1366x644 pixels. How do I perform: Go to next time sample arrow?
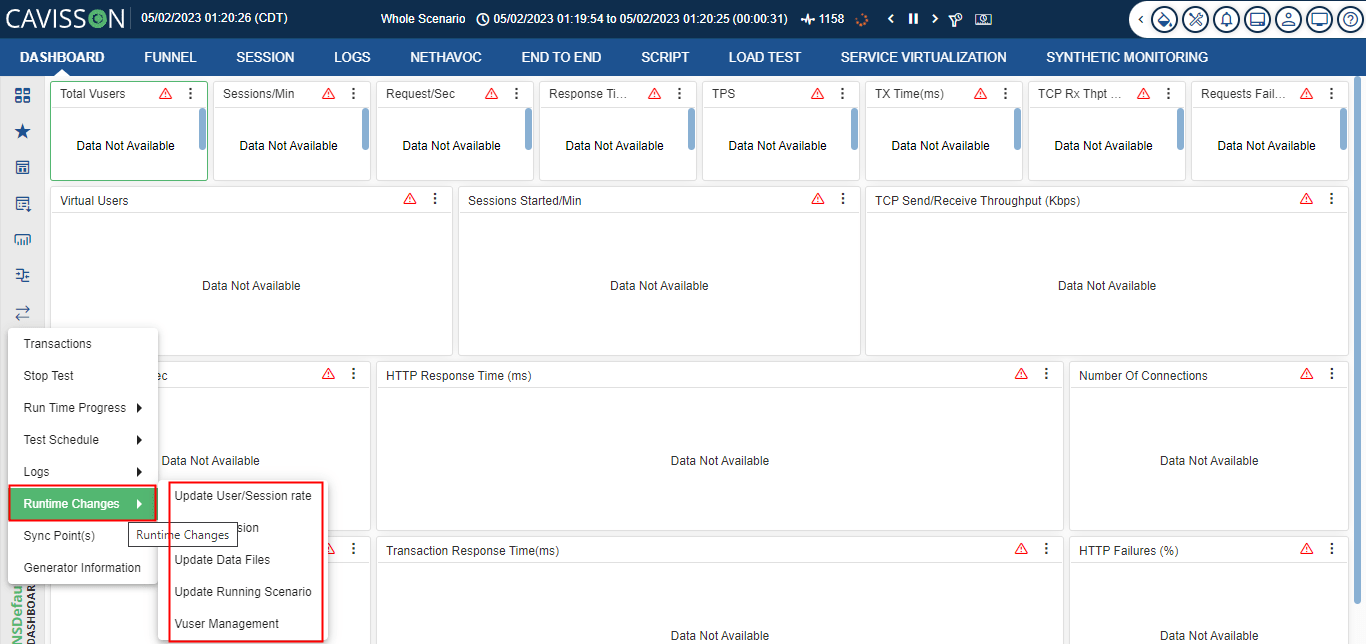click(935, 19)
